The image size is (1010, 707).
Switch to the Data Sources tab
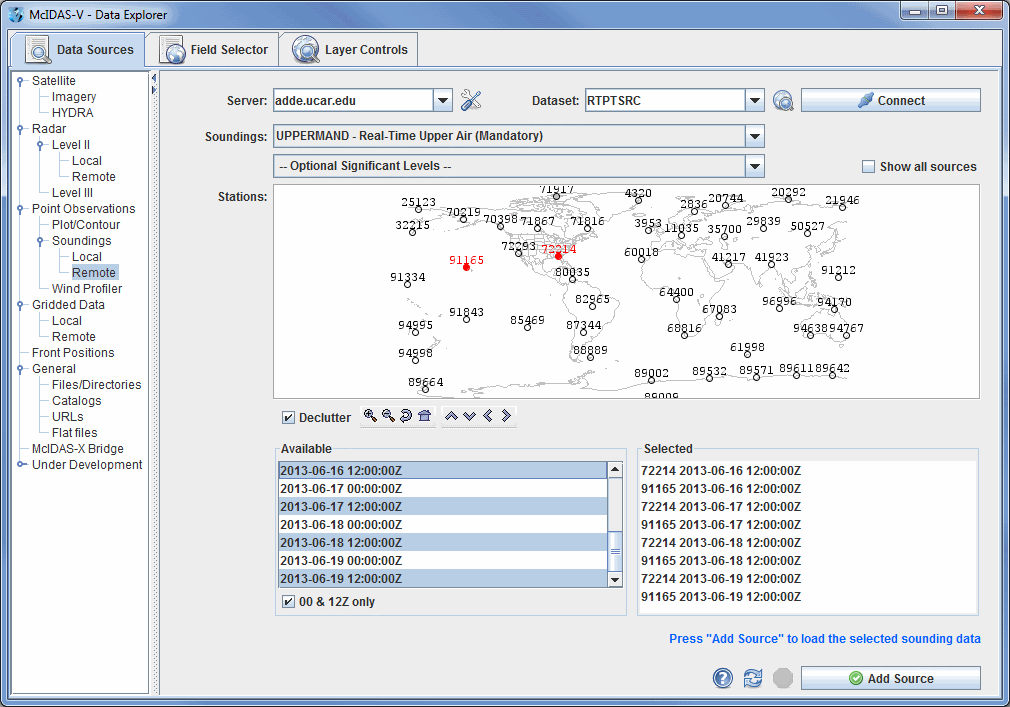[x=78, y=50]
